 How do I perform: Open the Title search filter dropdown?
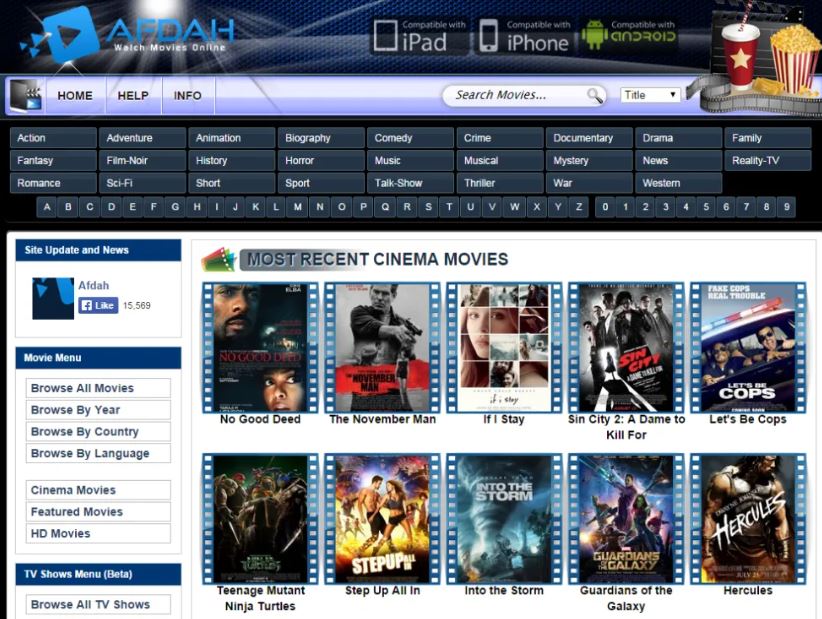[x=651, y=94]
